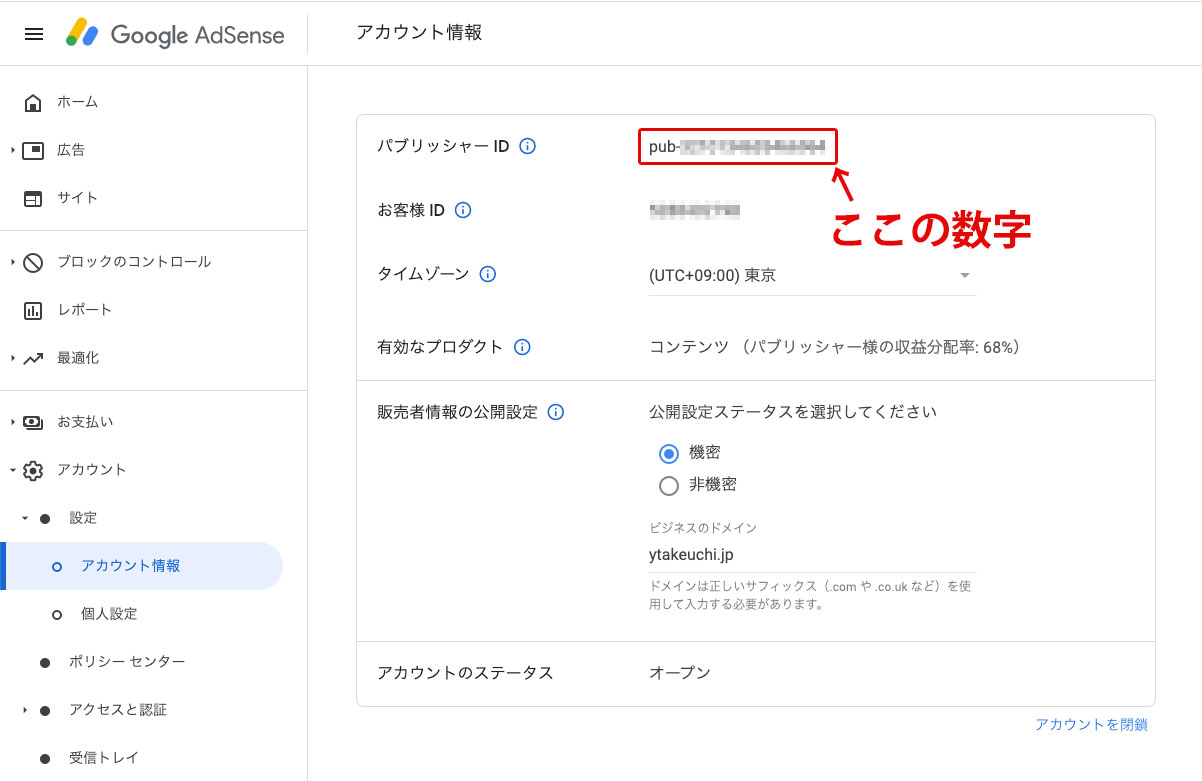Select the 機密 radio button
Screen dimensions: 1202x781
[x=669, y=453]
